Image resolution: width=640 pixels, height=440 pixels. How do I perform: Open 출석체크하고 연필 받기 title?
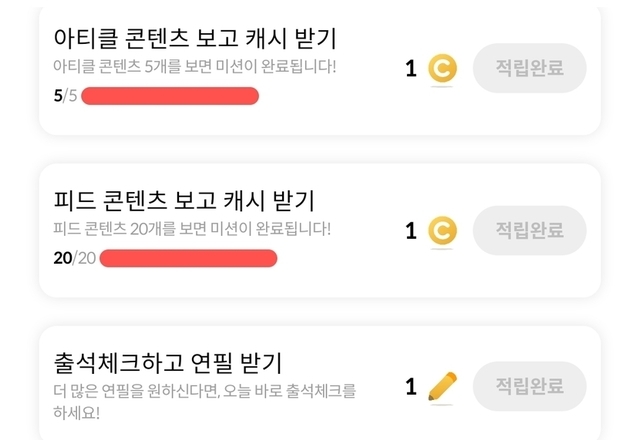(167, 360)
